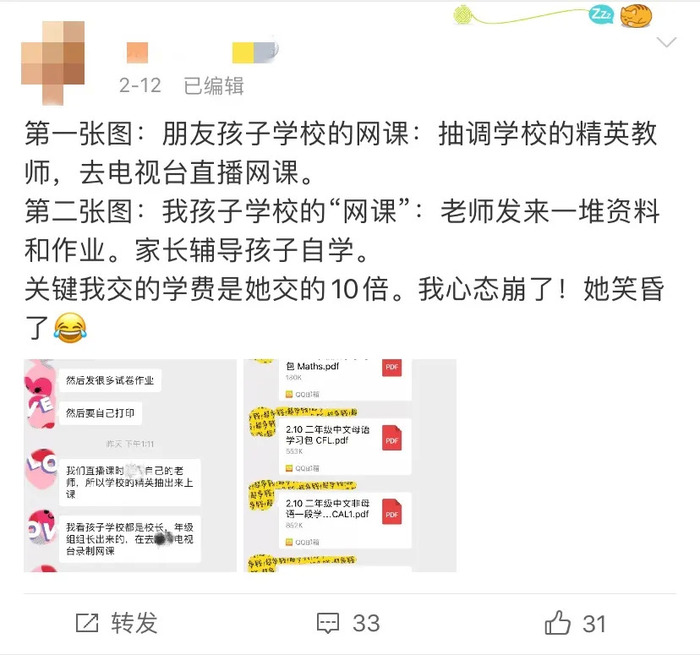Click the Zzz sleep bubble icon
The image size is (700, 655).
tap(600, 15)
